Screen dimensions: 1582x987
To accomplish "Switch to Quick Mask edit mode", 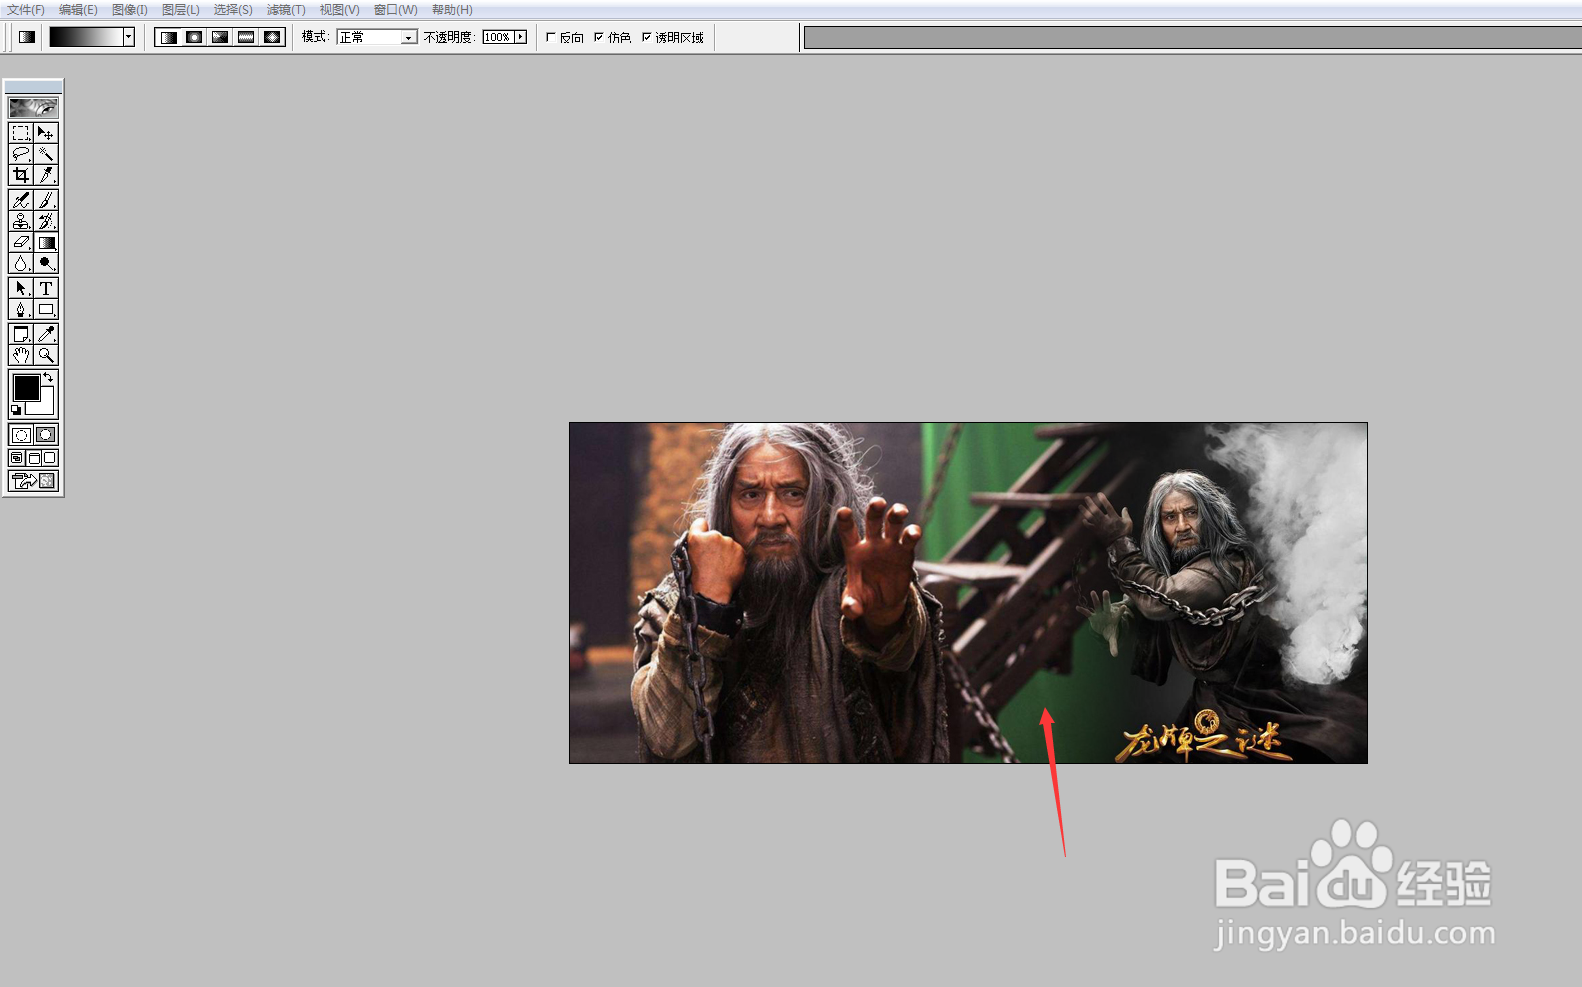I will 46,435.
